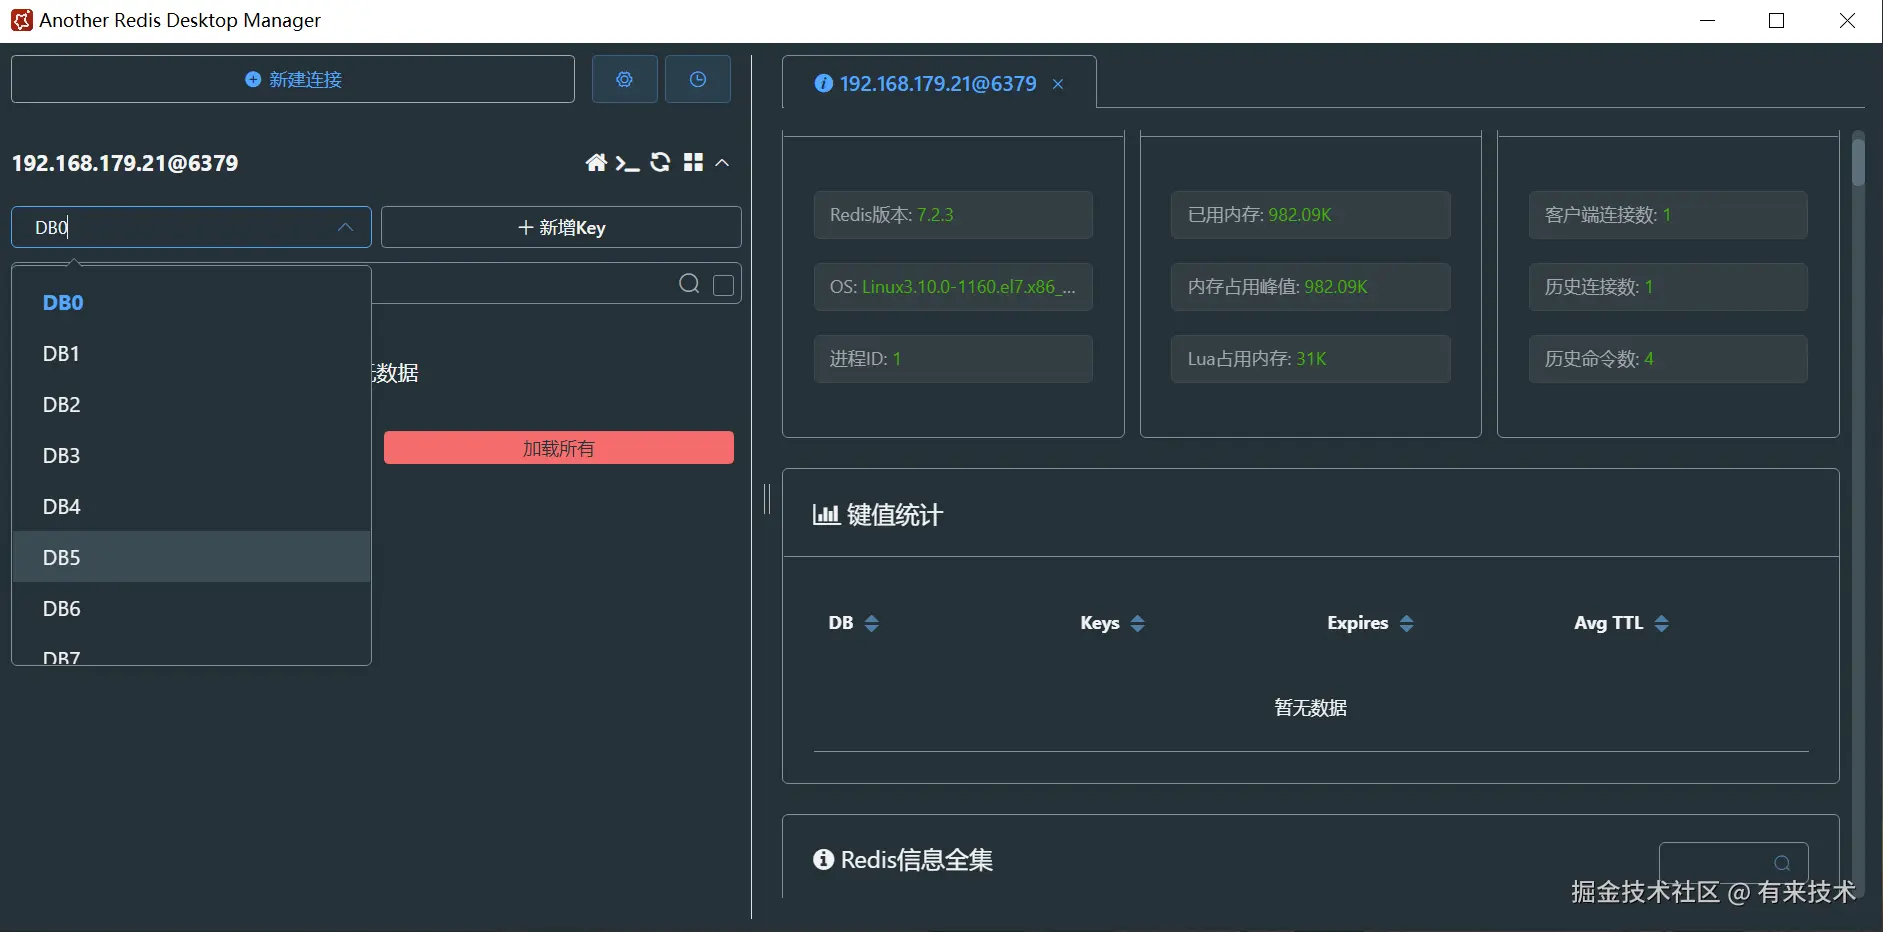1883x932 pixels.
Task: Click the connection name 192.168.179.21@6379 in sidebar
Action: pyautogui.click(x=125, y=163)
